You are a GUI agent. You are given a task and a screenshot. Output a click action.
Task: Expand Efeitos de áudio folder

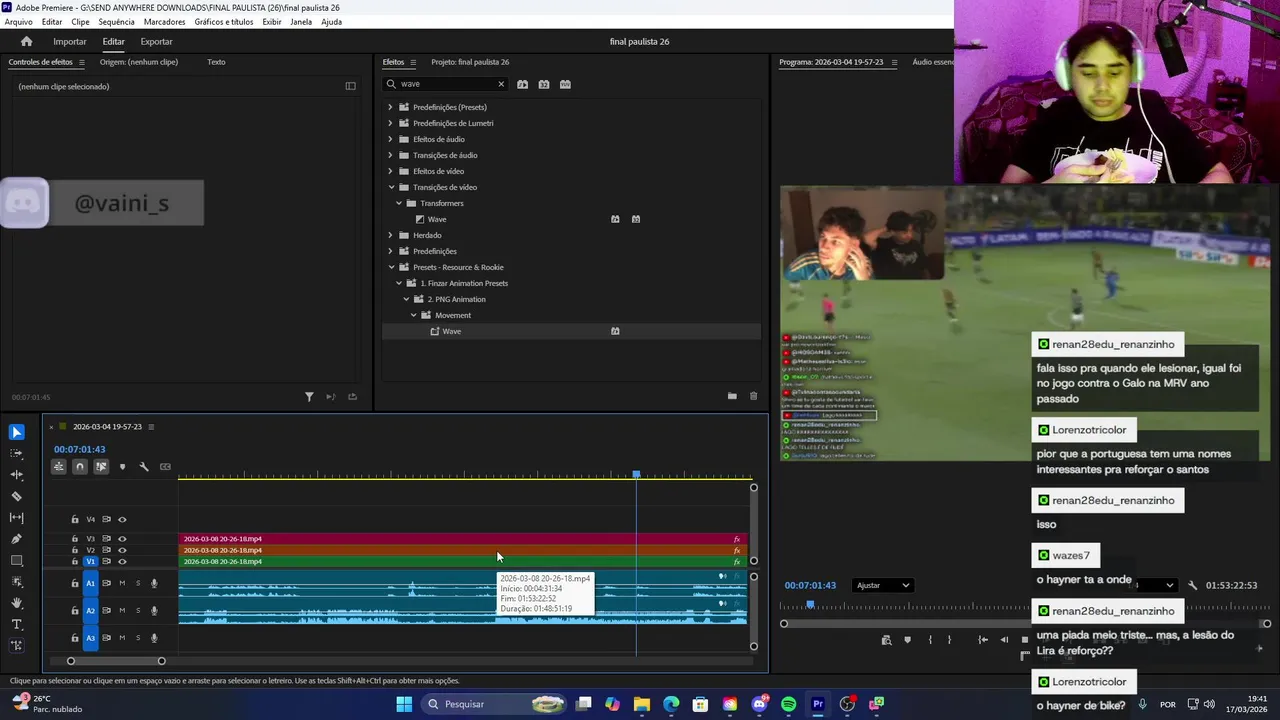[x=390, y=139]
